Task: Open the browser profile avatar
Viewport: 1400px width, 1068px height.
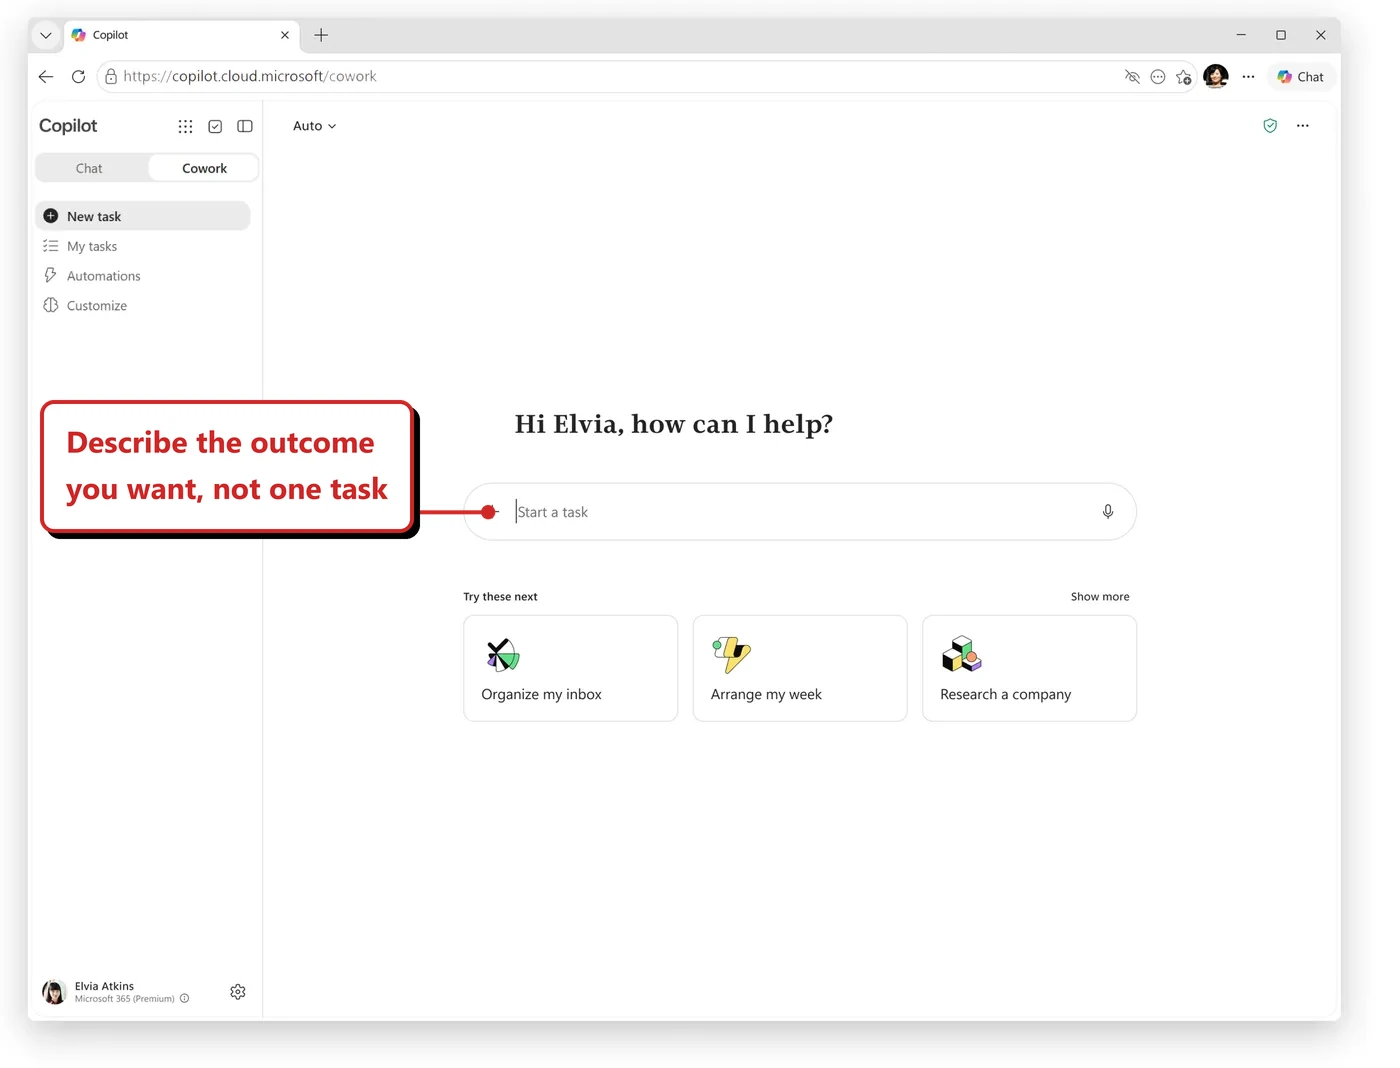Action: (x=1216, y=76)
